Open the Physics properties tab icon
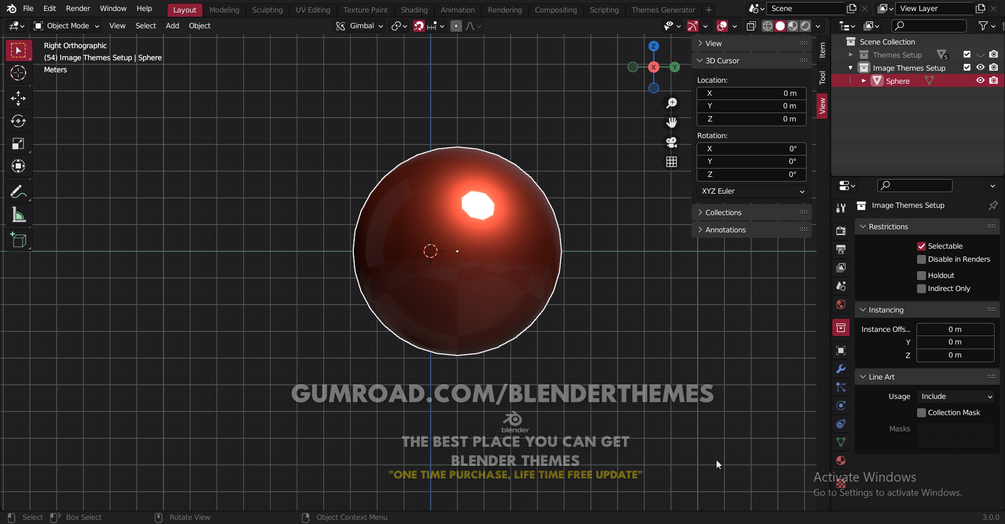Viewport: 1005px width, 524px height. [x=841, y=405]
